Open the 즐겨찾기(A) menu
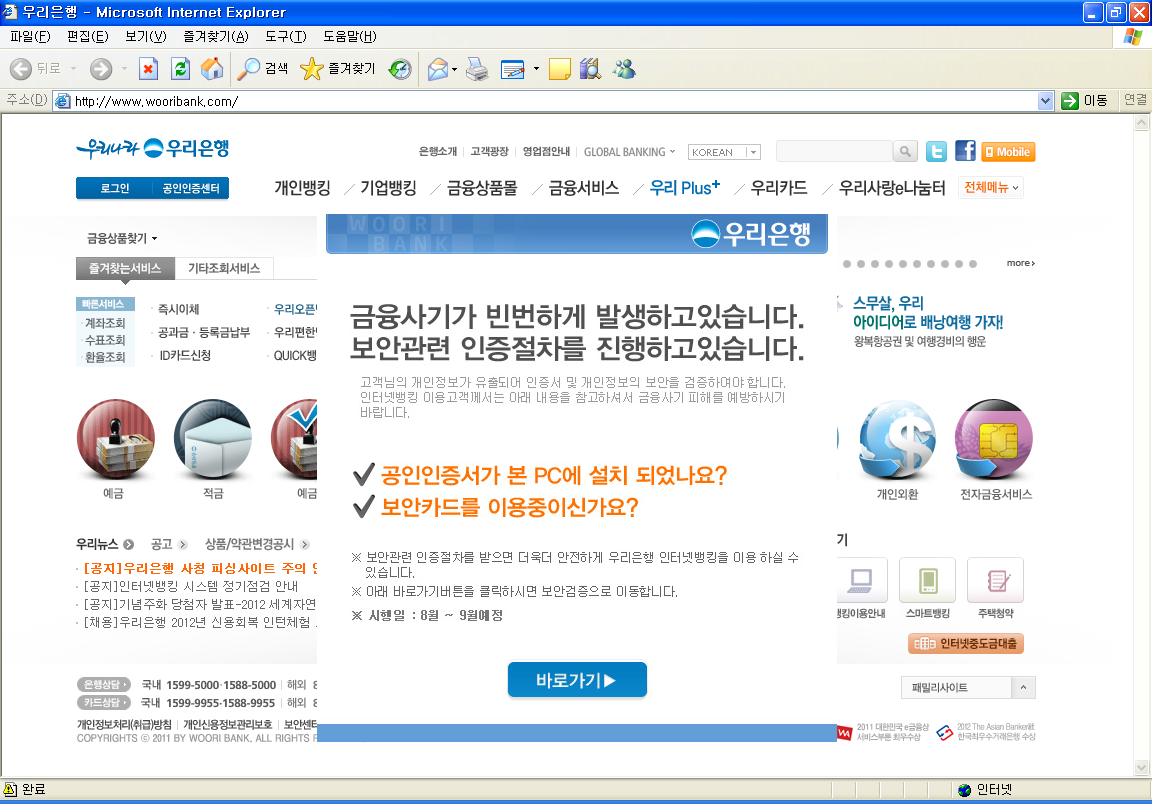 click(x=216, y=36)
